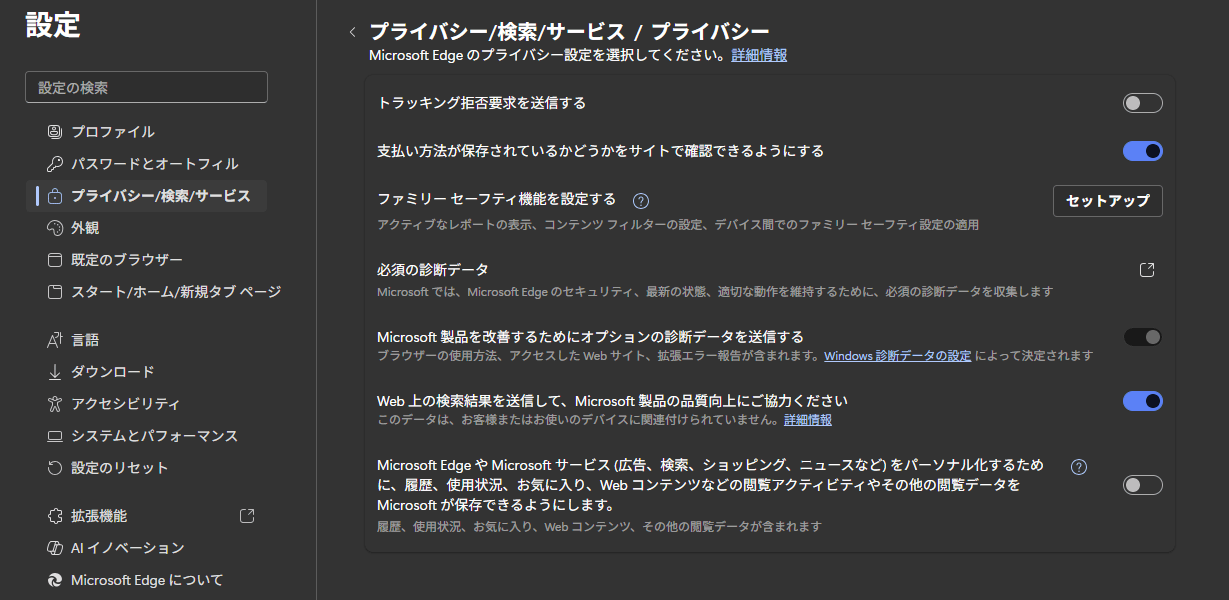Toggle the Microsoft Edge personalization data switch
This screenshot has width=1229, height=600.
pos(1142,485)
